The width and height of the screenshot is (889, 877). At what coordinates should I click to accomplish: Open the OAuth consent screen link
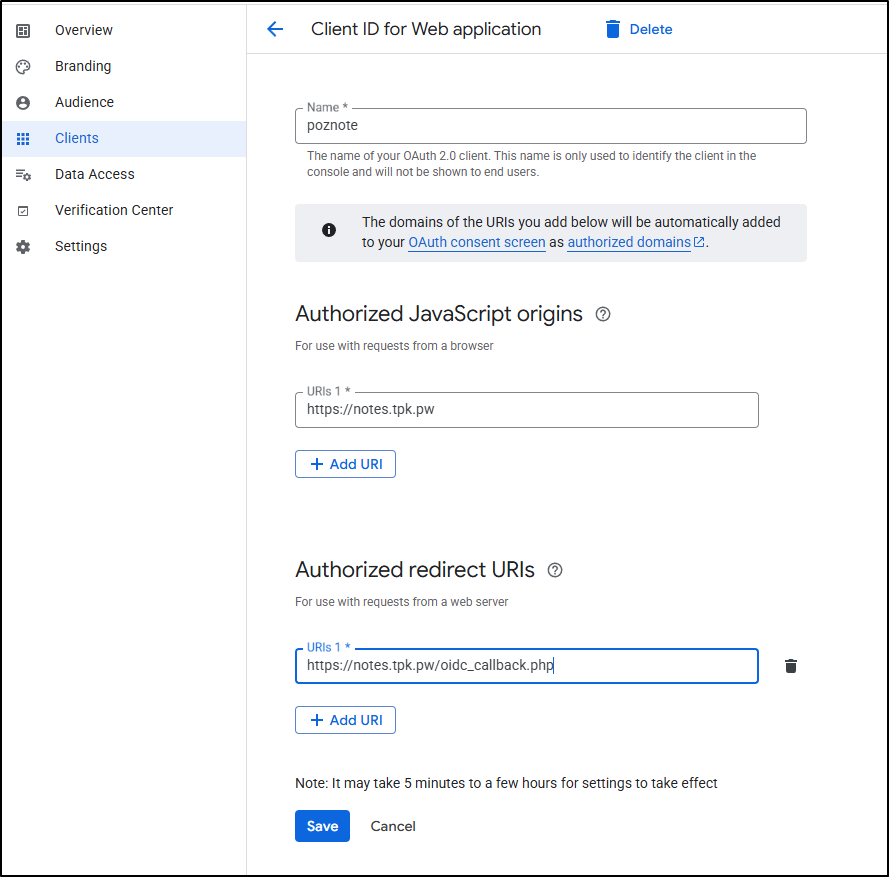pos(476,242)
